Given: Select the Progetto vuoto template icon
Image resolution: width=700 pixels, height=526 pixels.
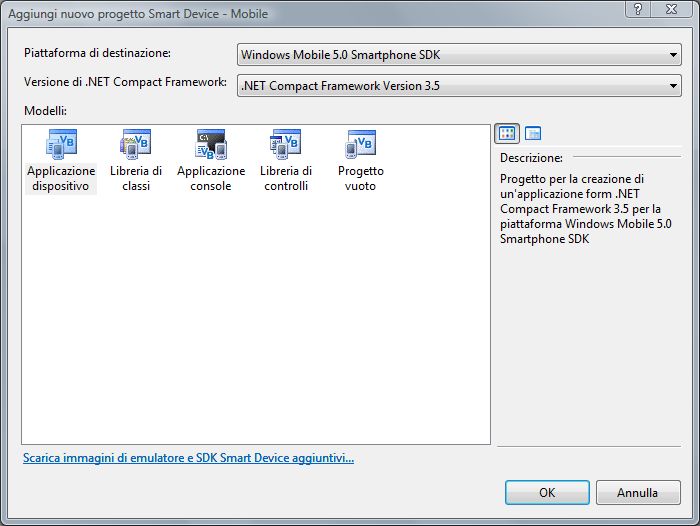Looking at the screenshot, I should (361, 144).
